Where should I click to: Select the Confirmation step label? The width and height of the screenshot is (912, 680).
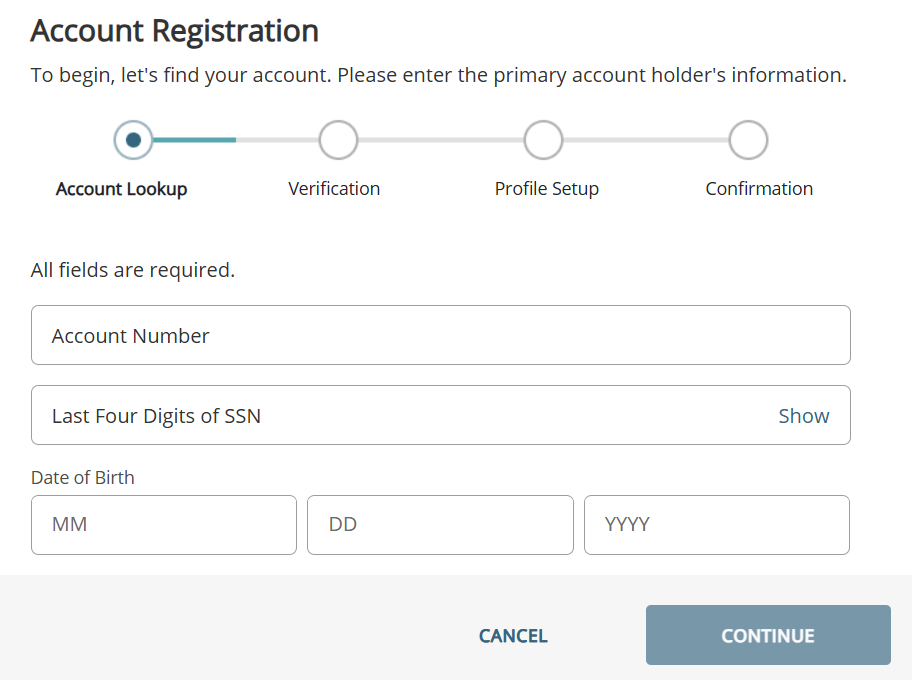coord(759,189)
